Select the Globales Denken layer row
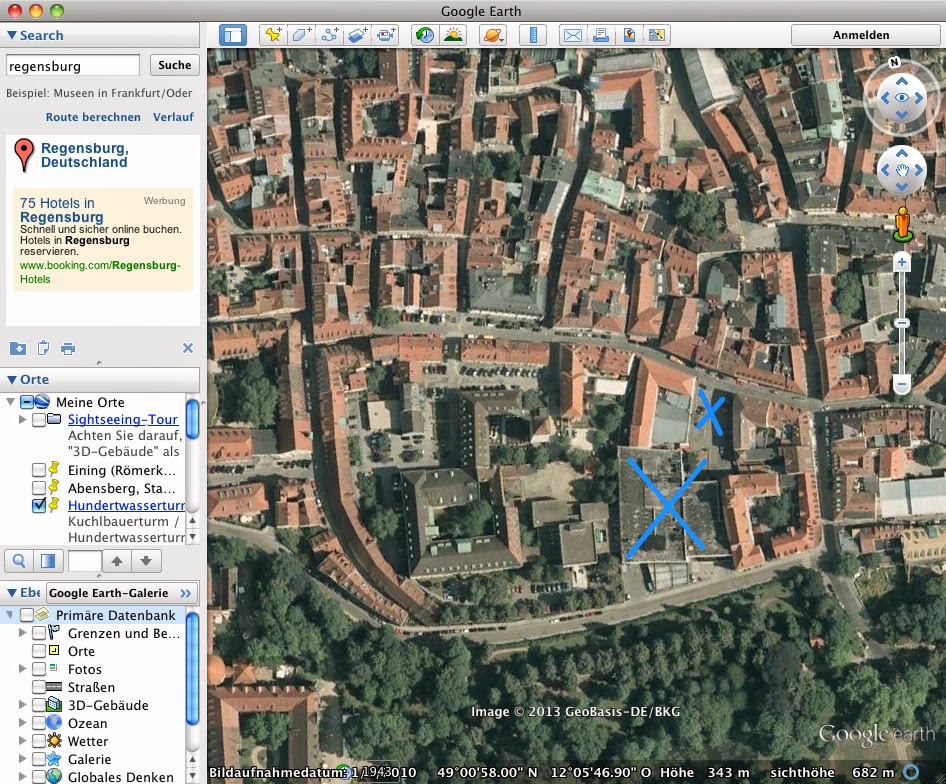The width and height of the screenshot is (946, 784). (x=94, y=776)
